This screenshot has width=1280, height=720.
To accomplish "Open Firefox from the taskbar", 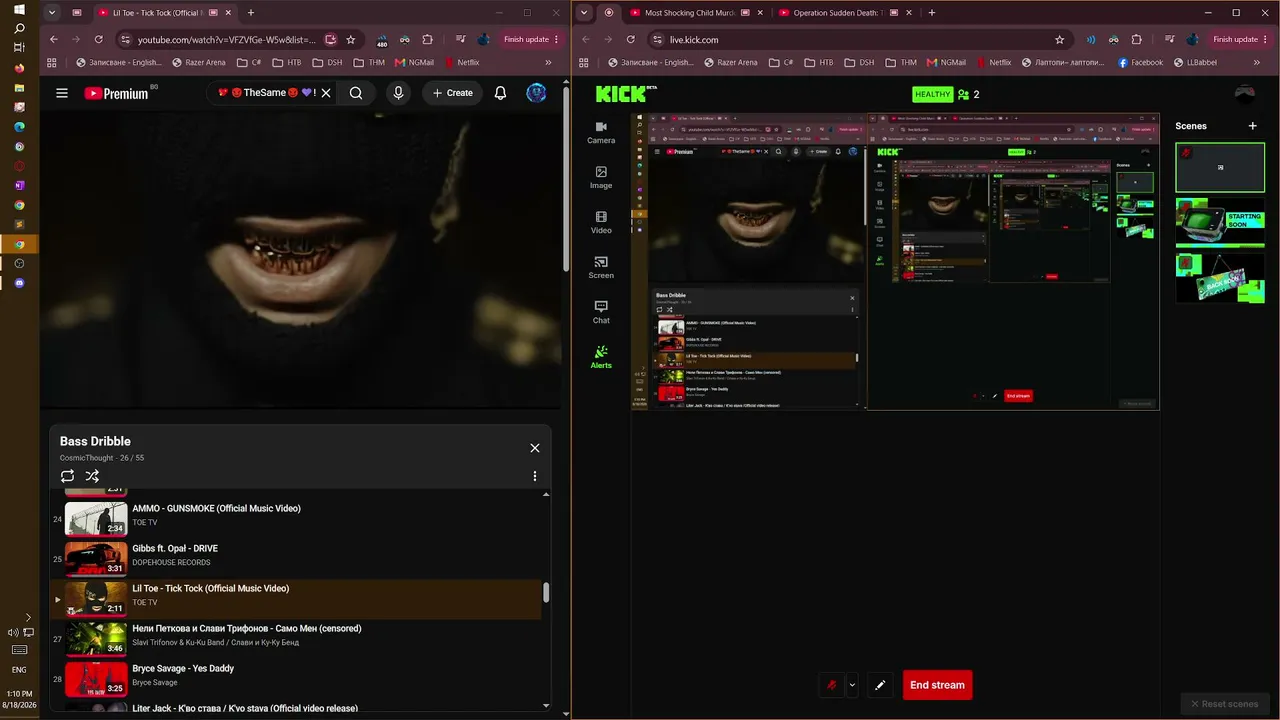I will (x=19, y=68).
